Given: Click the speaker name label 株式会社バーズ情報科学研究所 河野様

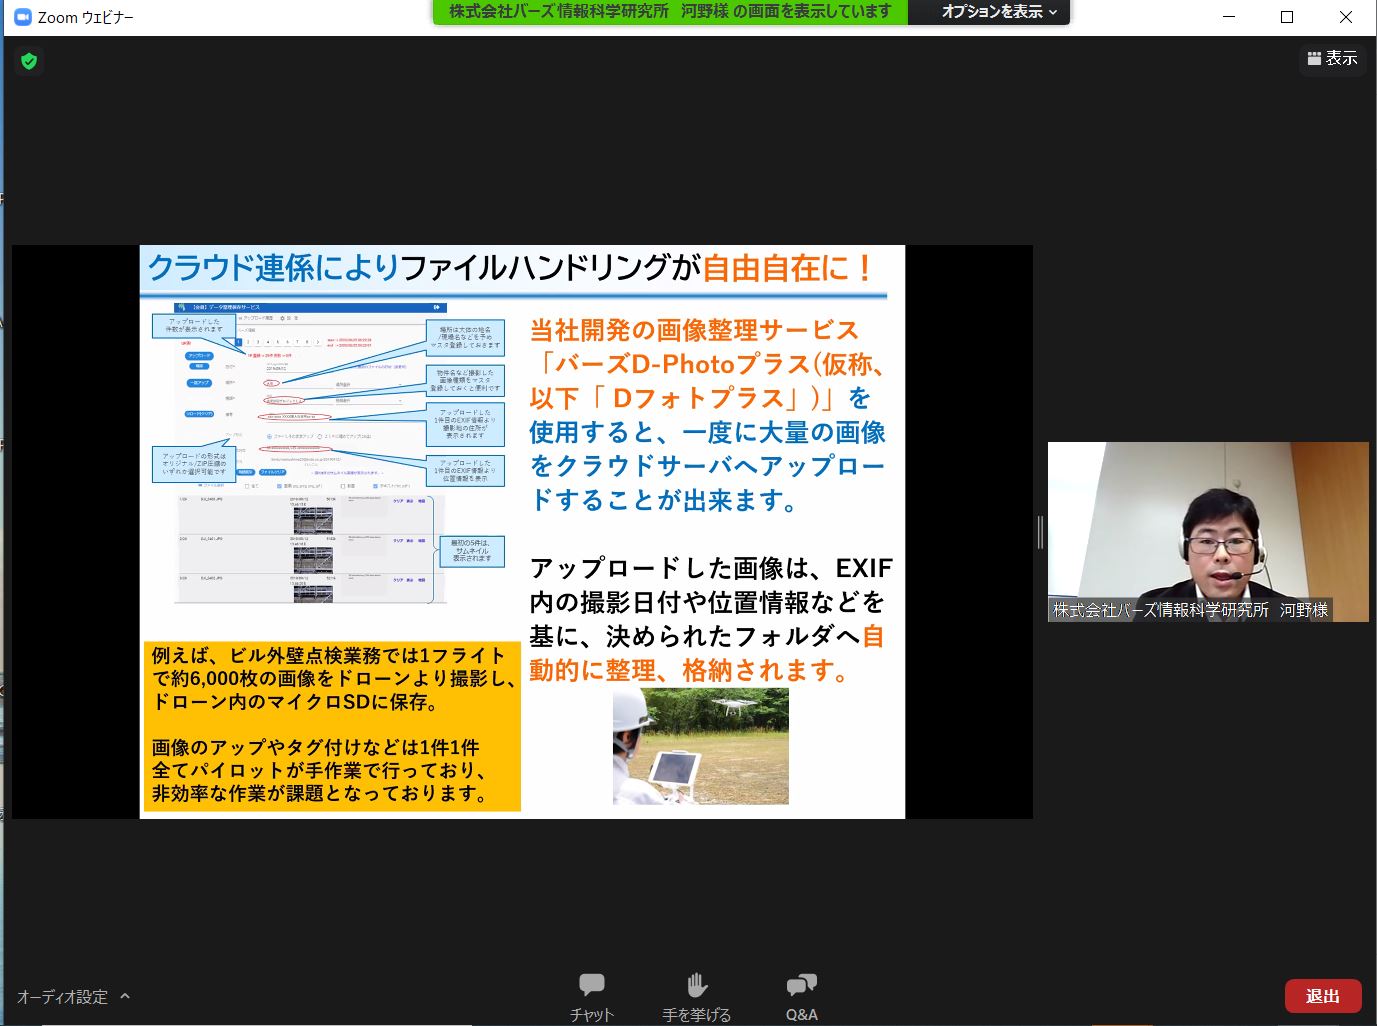Looking at the screenshot, I should [1190, 610].
